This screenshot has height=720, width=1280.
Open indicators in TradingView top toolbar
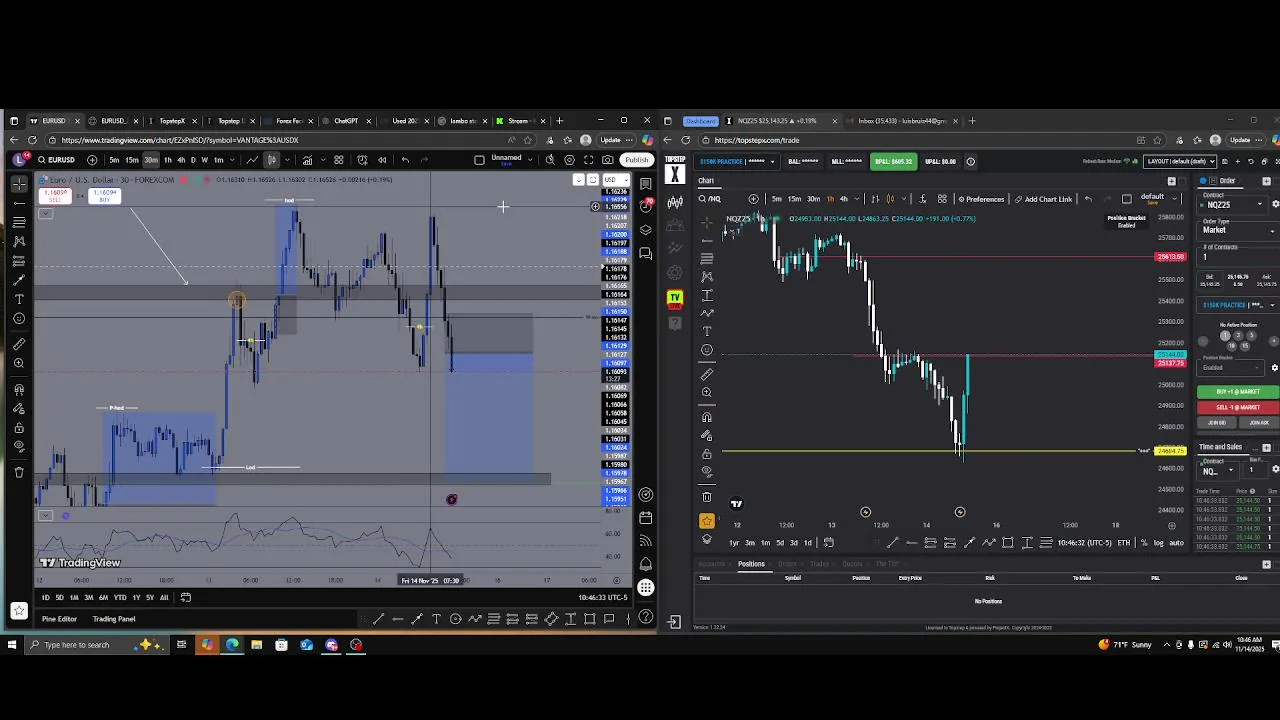[308, 160]
